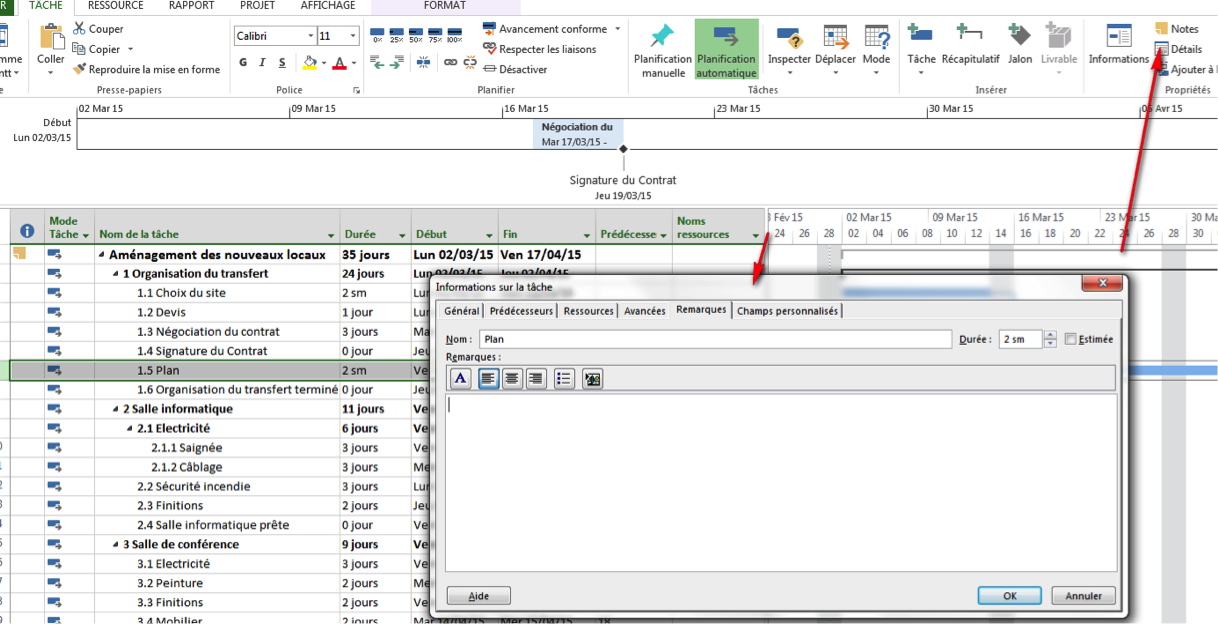Click the Couper scissors icon
This screenshot has height=624, width=1218.
tap(79, 29)
